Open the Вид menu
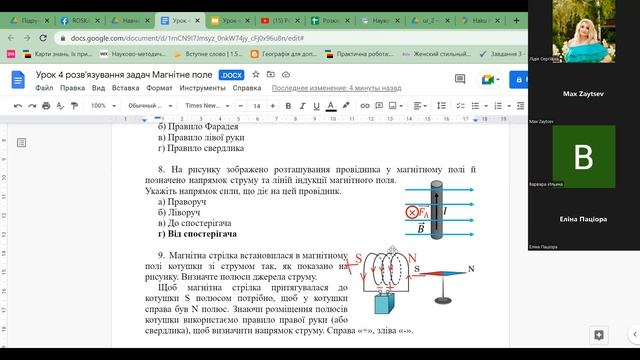Screen dimensions: 640x360 pos(98,88)
